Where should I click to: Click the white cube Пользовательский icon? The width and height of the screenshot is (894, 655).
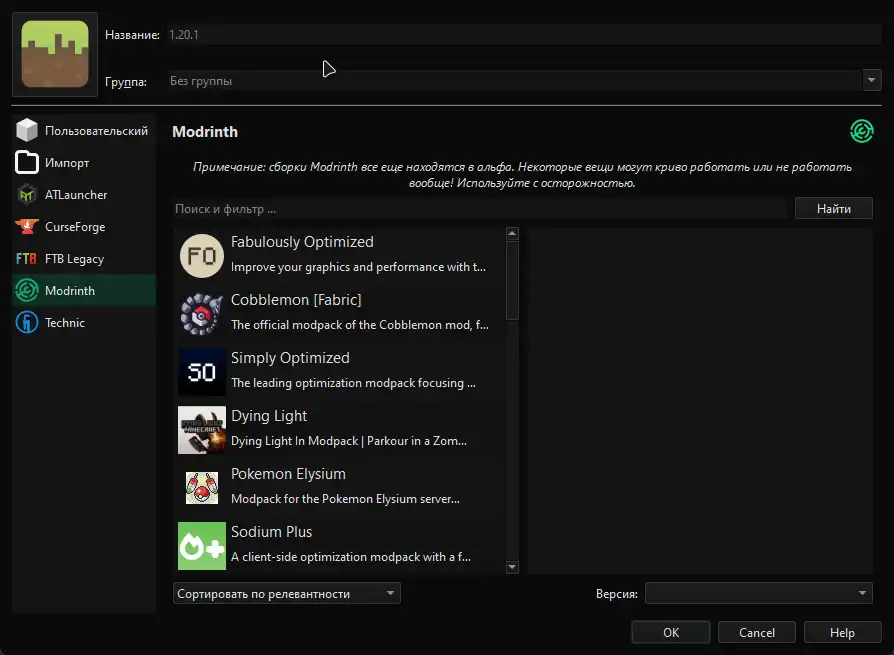tap(27, 131)
